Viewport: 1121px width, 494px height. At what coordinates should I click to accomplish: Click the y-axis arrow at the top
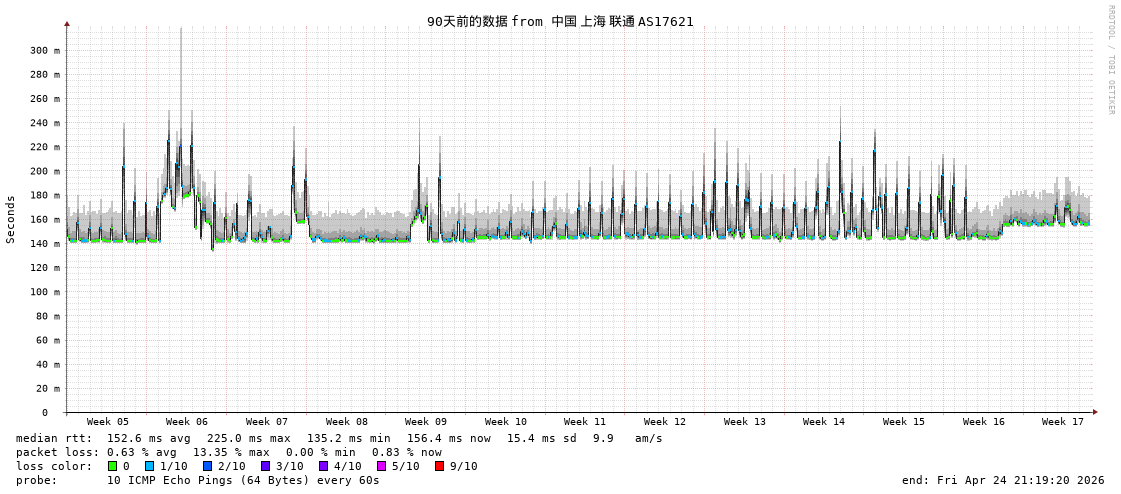67,23
